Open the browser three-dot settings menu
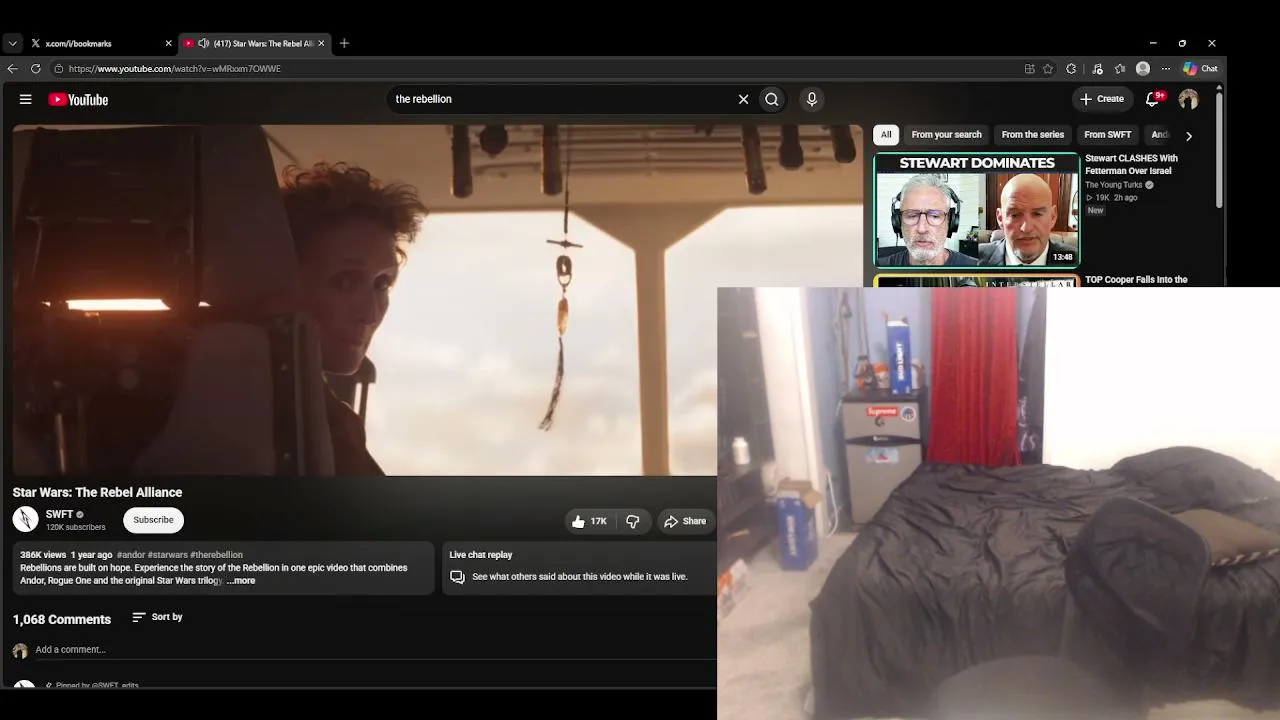This screenshot has width=1280, height=720. [1166, 69]
